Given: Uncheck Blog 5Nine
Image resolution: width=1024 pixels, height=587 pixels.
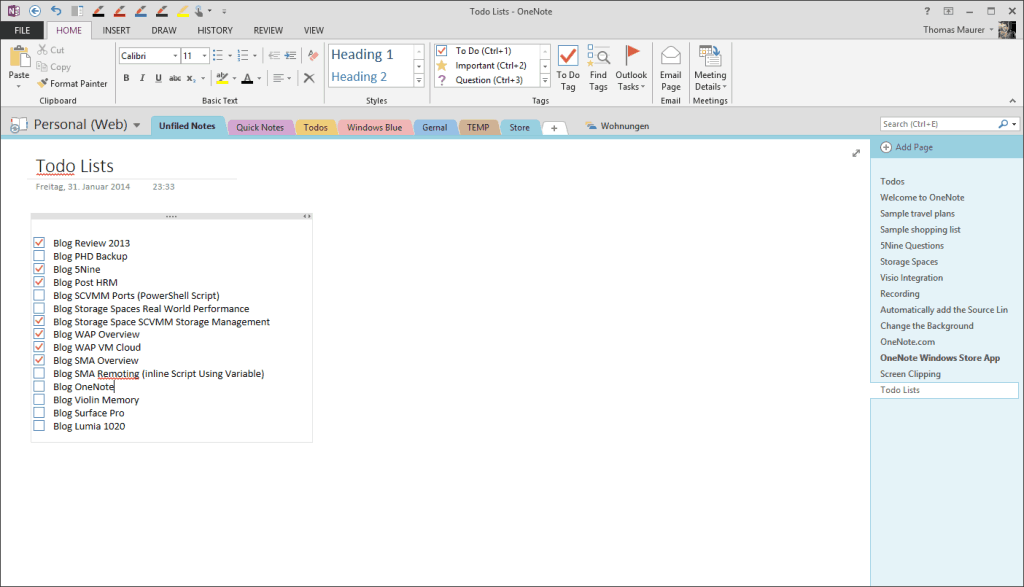Looking at the screenshot, I should [x=39, y=269].
